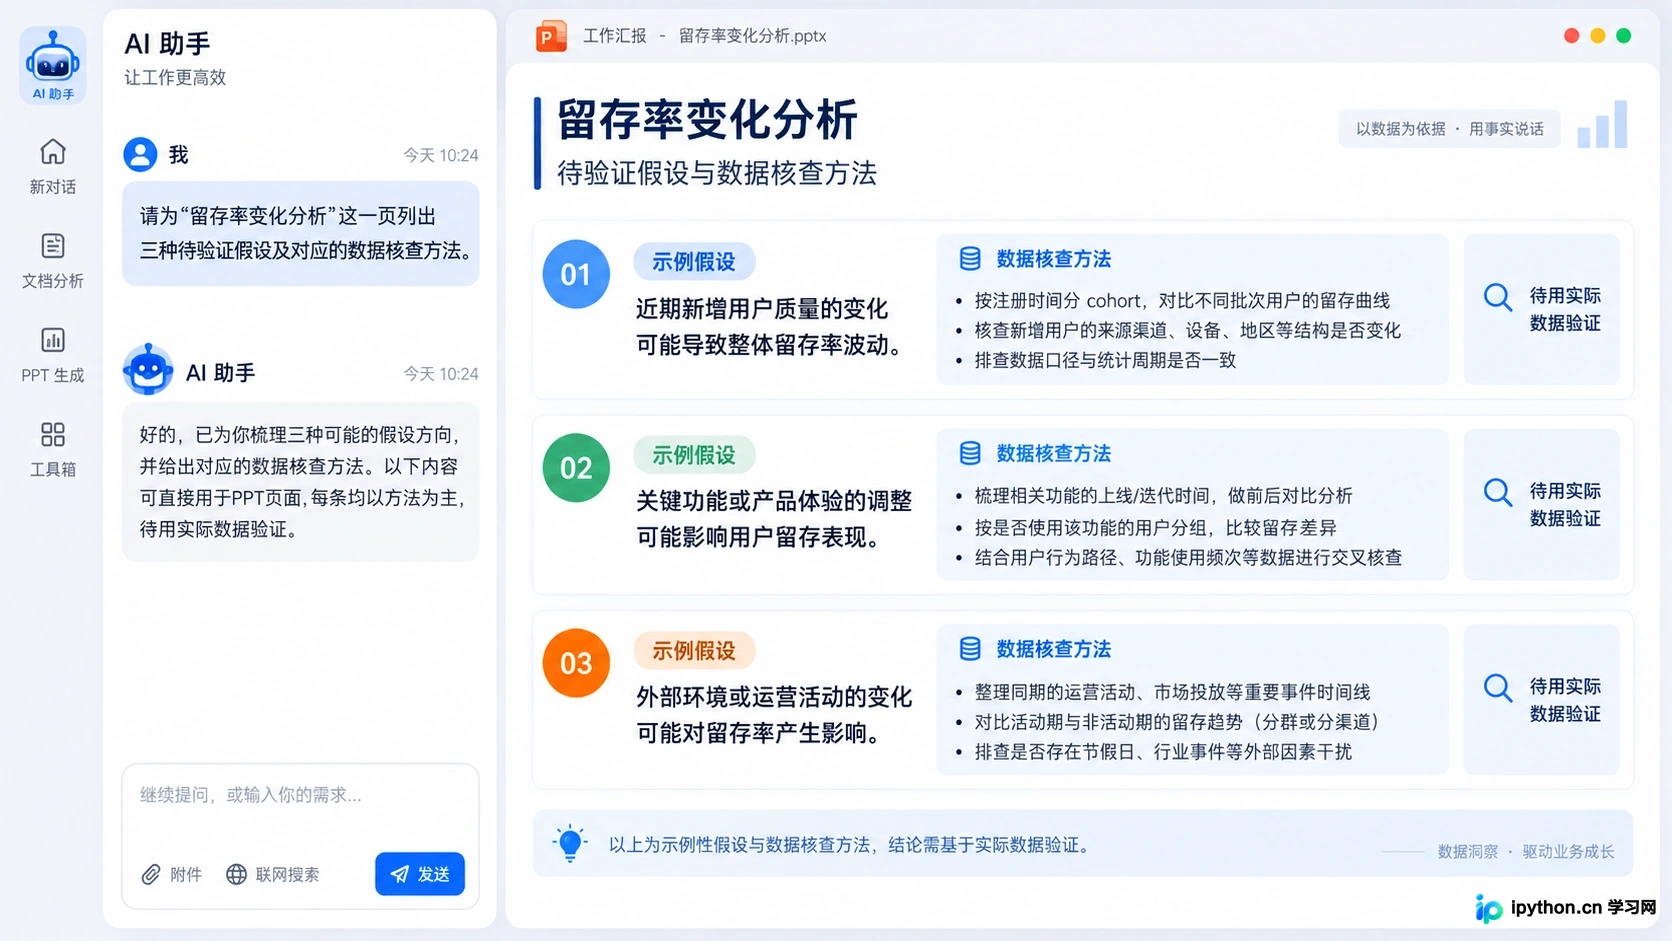Image resolution: width=1672 pixels, height=941 pixels.
Task: Click bullet 排查是否存在节假日 line
Action: click(1163, 752)
